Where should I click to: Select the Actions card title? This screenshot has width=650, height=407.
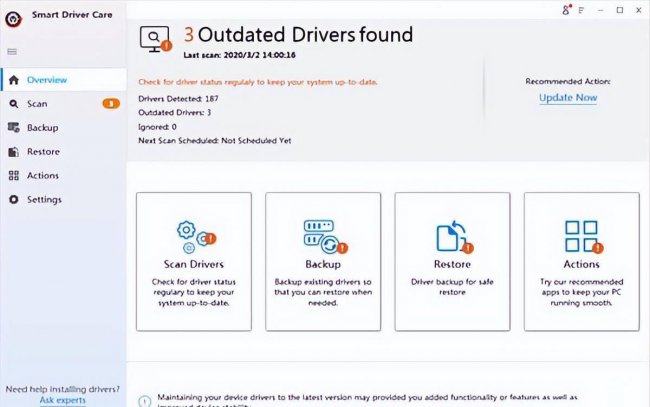[581, 264]
